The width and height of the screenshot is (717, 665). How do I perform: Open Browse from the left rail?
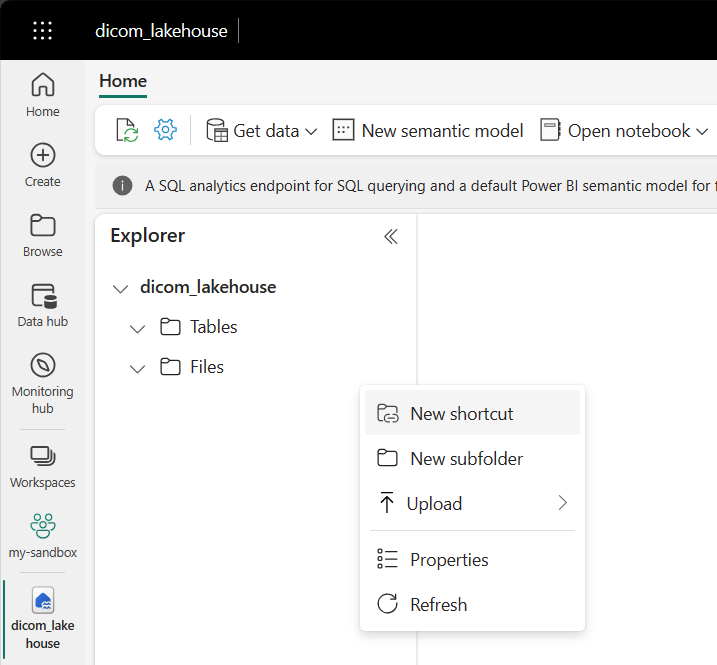(43, 235)
